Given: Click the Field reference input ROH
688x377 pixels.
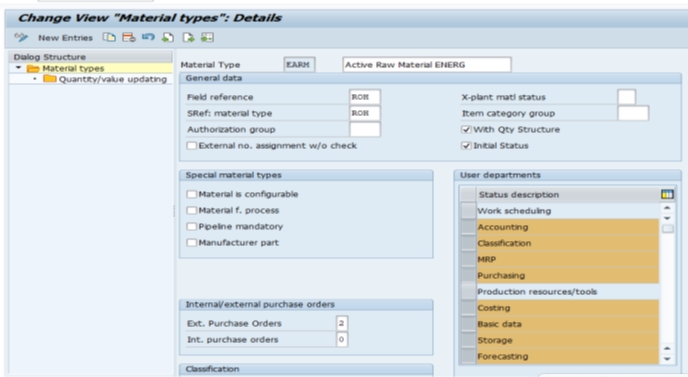Looking at the screenshot, I should pyautogui.click(x=365, y=97).
